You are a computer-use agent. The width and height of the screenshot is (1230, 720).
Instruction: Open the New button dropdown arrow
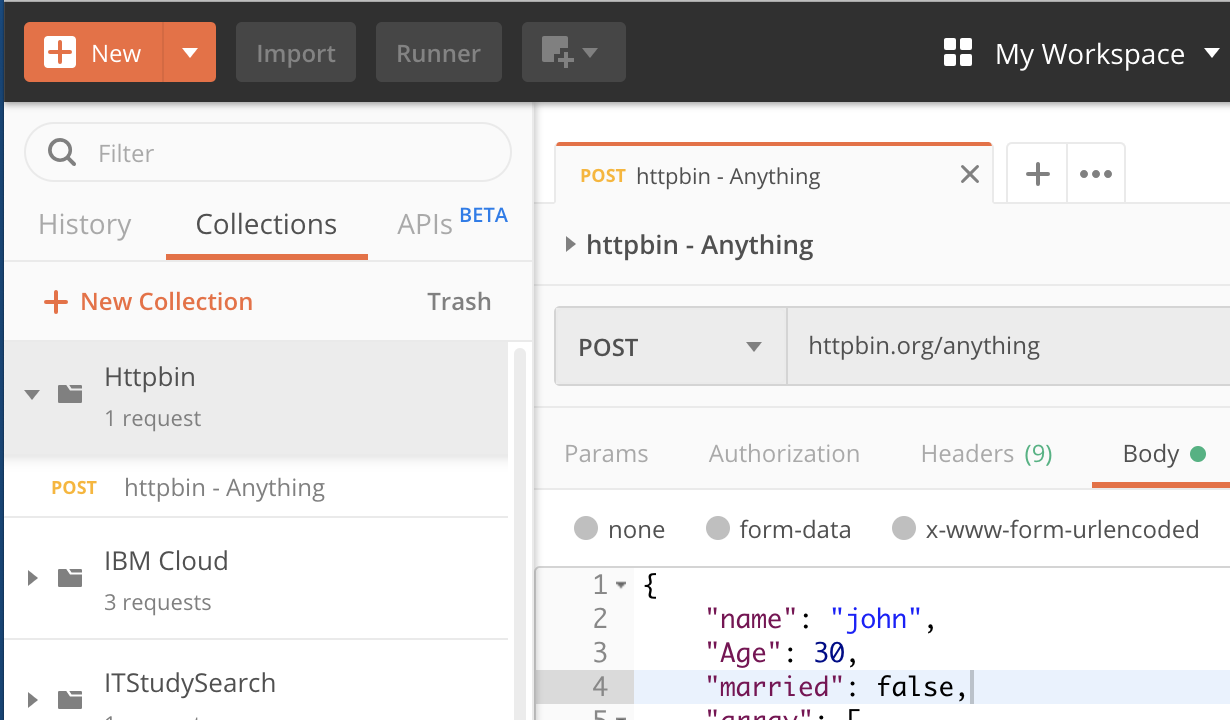tap(190, 53)
